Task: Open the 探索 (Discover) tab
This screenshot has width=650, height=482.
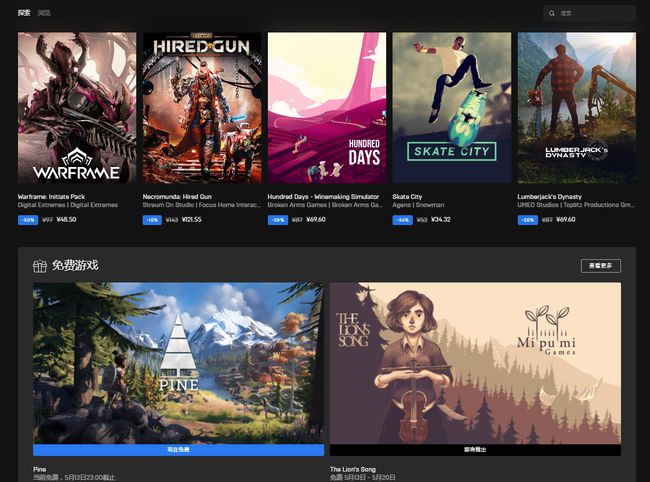Action: (x=24, y=13)
